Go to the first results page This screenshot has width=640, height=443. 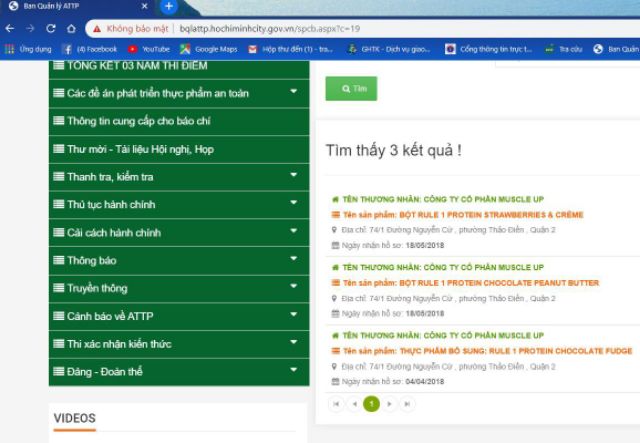[x=335, y=404]
